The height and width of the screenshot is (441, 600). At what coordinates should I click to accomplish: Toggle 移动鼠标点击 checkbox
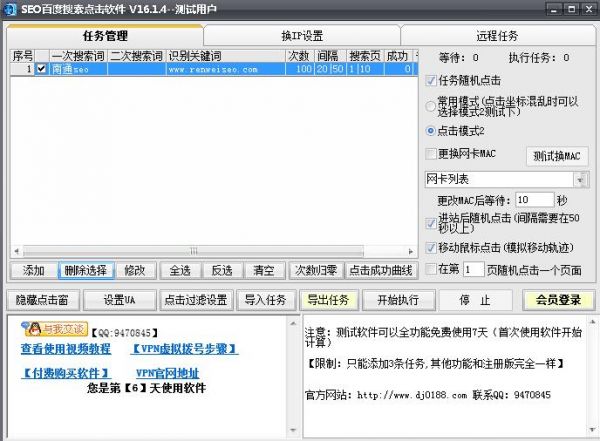coord(431,247)
